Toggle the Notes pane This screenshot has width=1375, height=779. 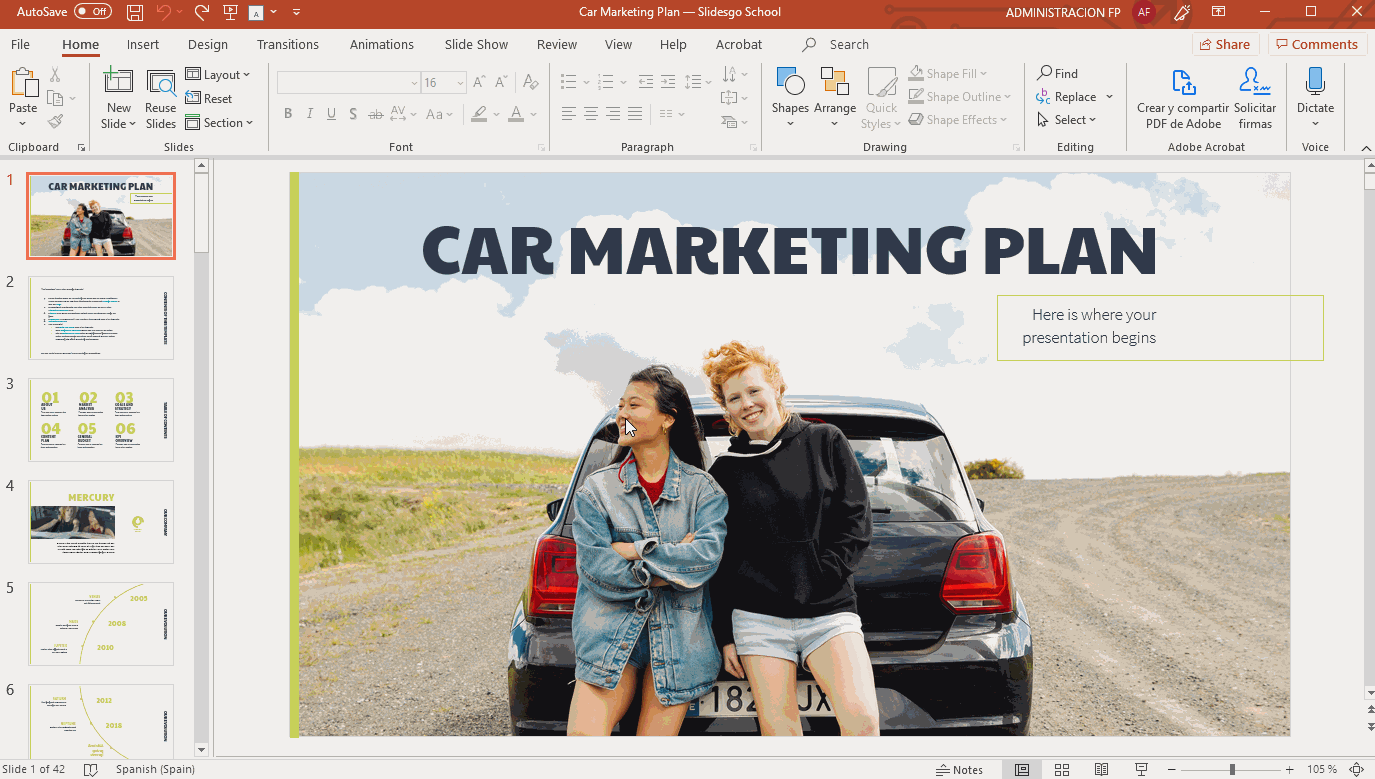pos(960,769)
